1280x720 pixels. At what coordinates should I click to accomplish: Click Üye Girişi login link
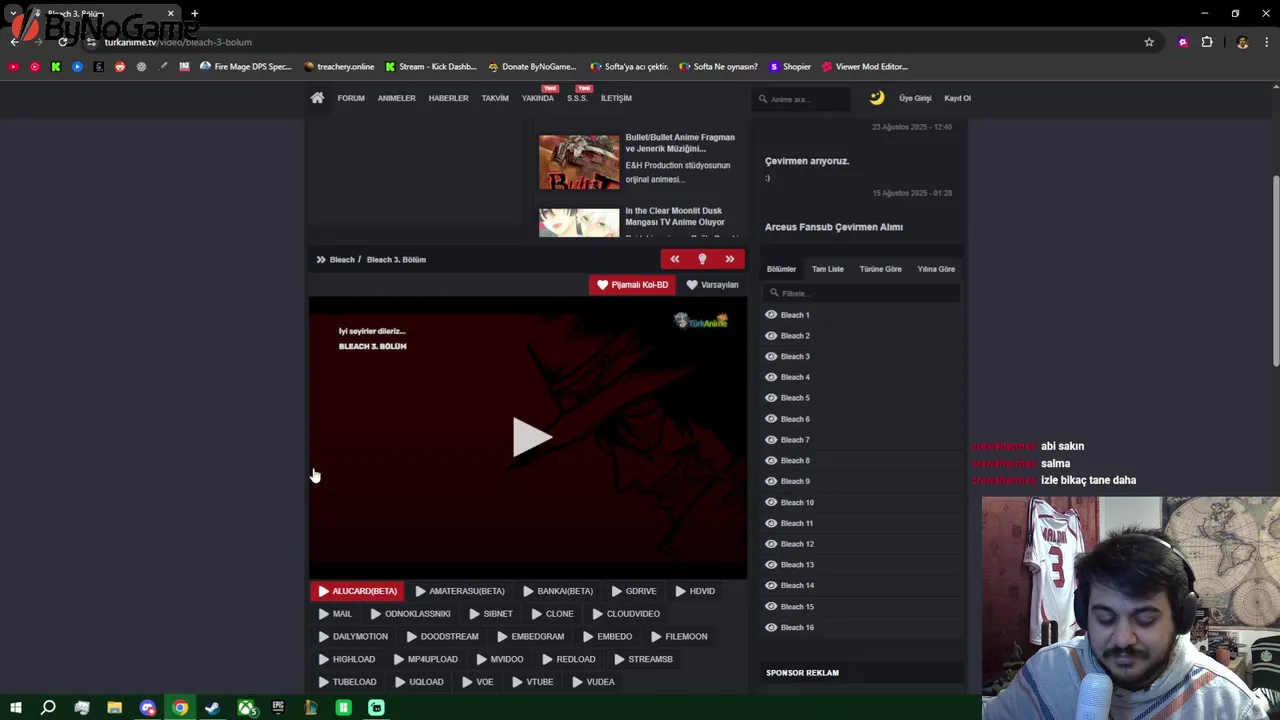(915, 98)
